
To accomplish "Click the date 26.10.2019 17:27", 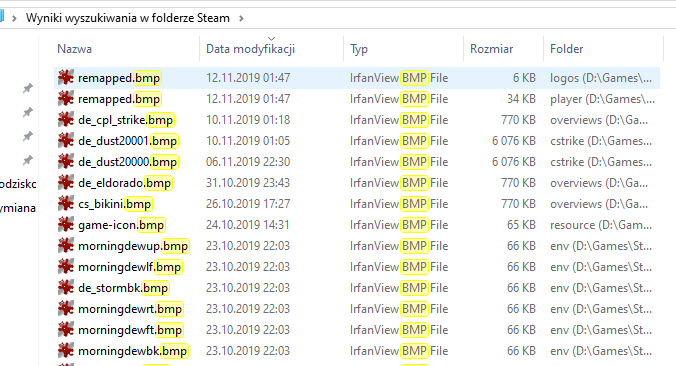I will (x=248, y=204).
